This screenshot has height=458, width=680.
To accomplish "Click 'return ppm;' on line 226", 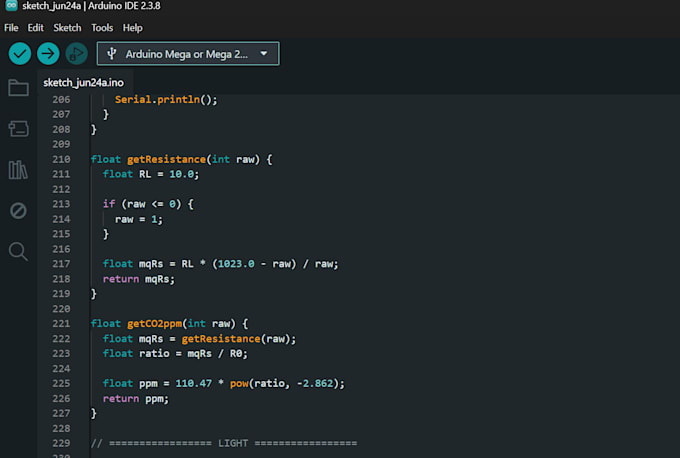I will point(136,399).
